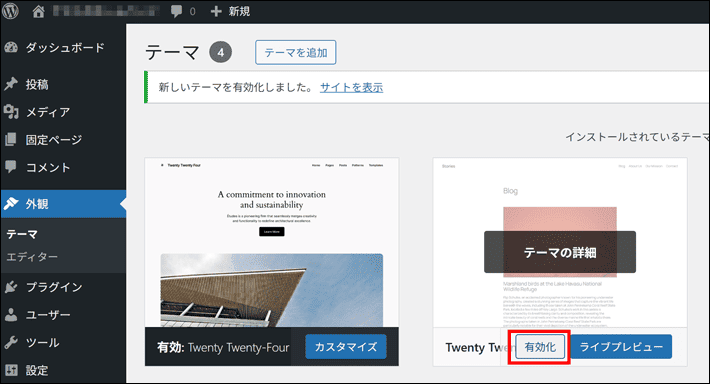The width and height of the screenshot is (710, 384).
Task: Click the ライブプレビュー button
Action: click(621, 347)
